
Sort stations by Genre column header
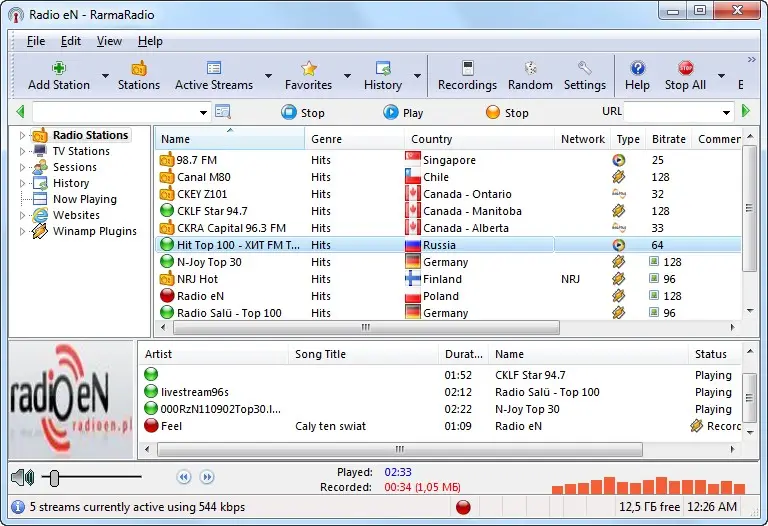(355, 139)
